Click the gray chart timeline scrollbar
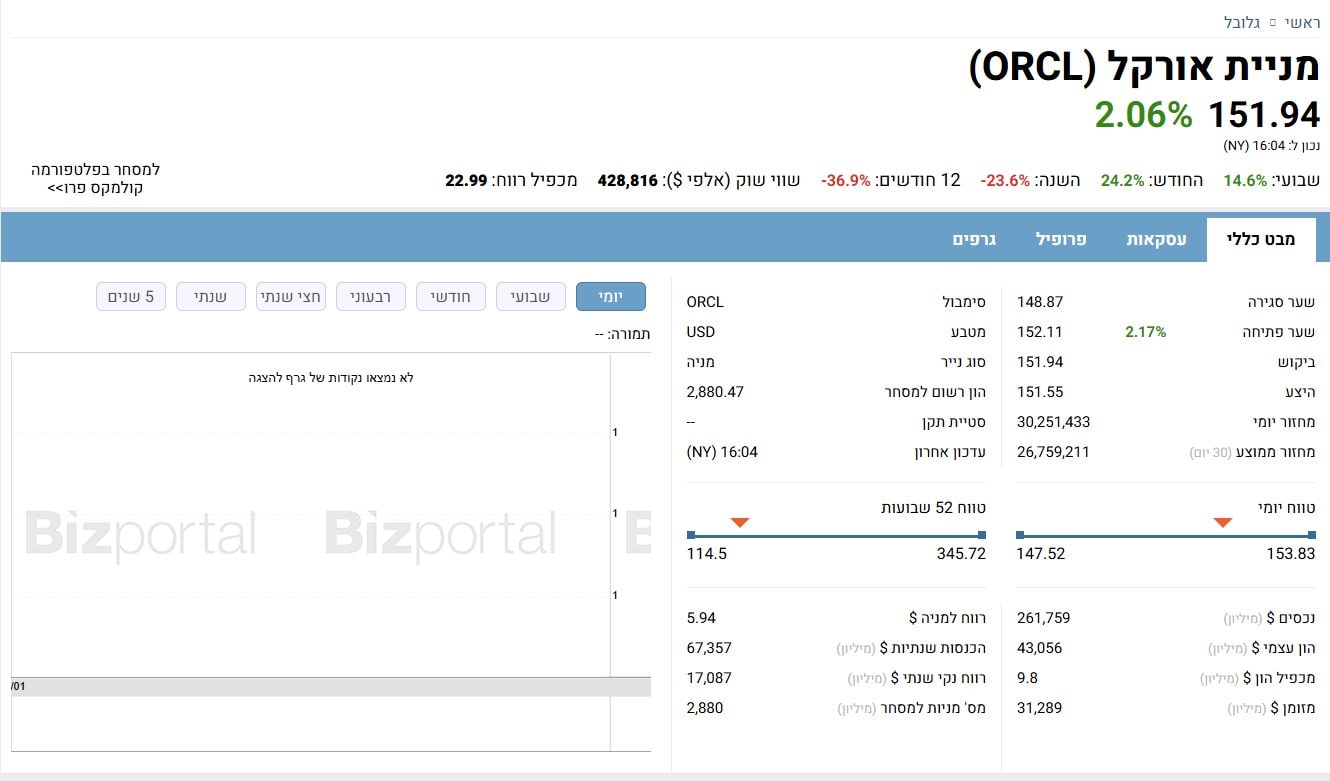The image size is (1330, 781). [x=331, y=687]
